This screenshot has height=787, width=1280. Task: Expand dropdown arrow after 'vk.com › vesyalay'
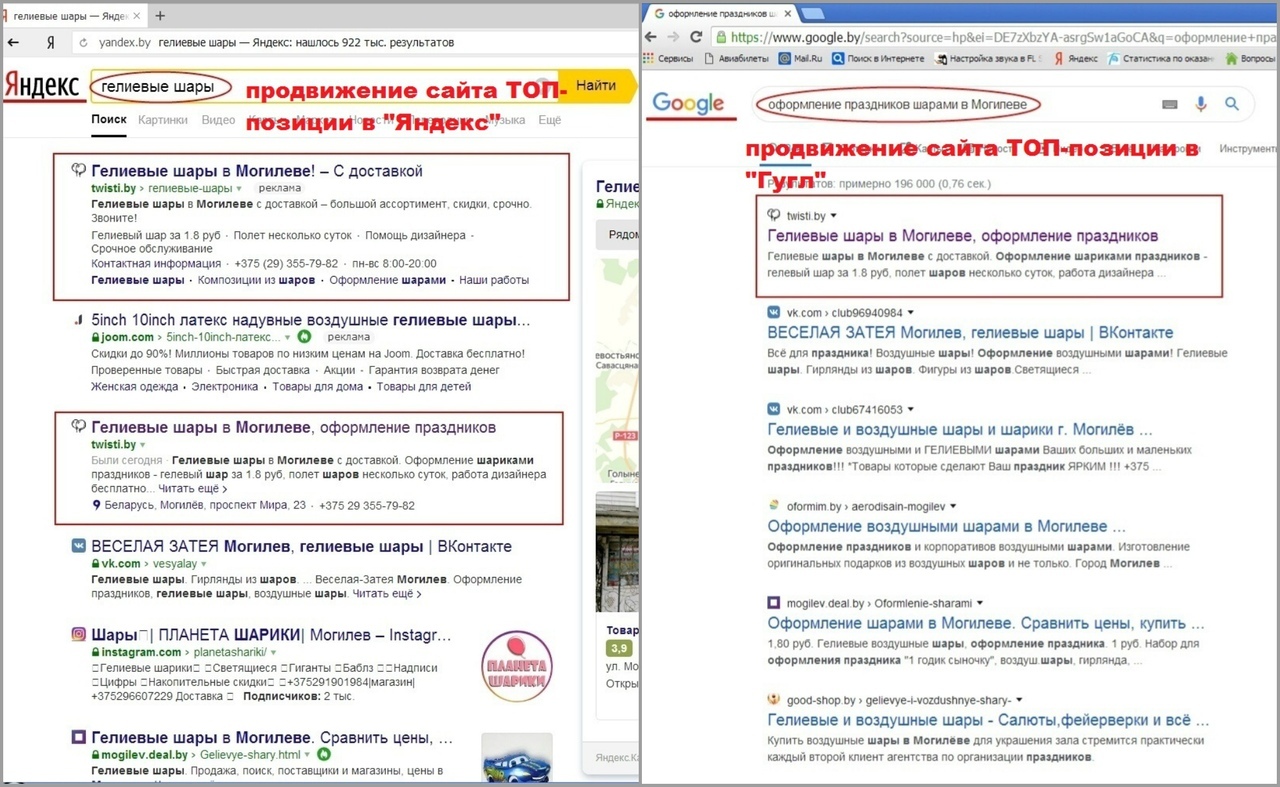pyautogui.click(x=204, y=564)
